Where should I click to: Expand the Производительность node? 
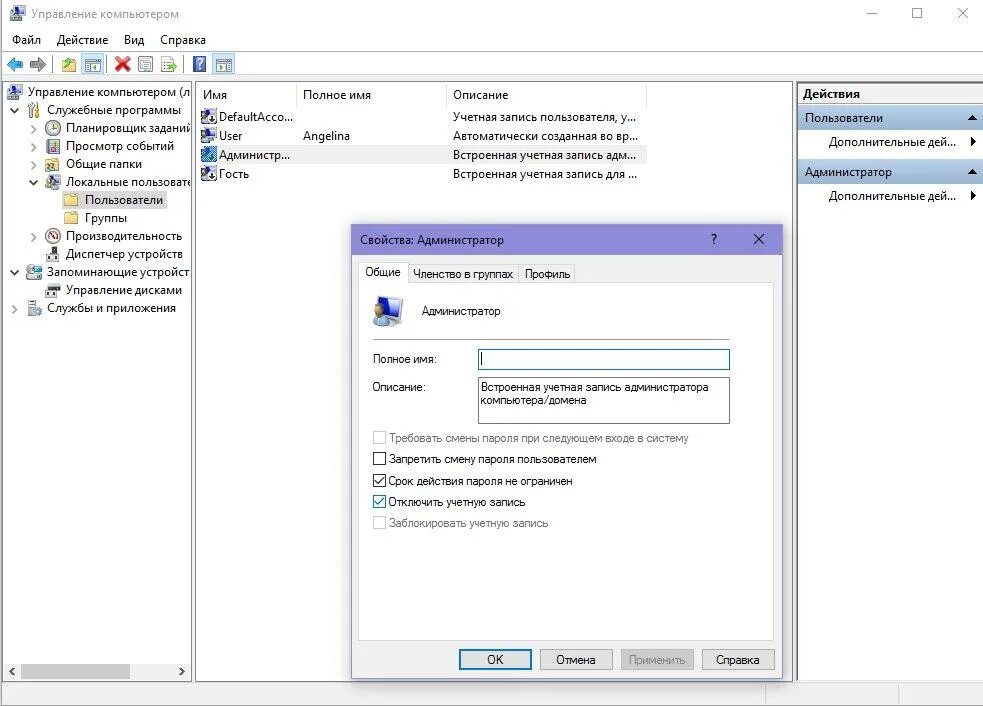coord(33,237)
